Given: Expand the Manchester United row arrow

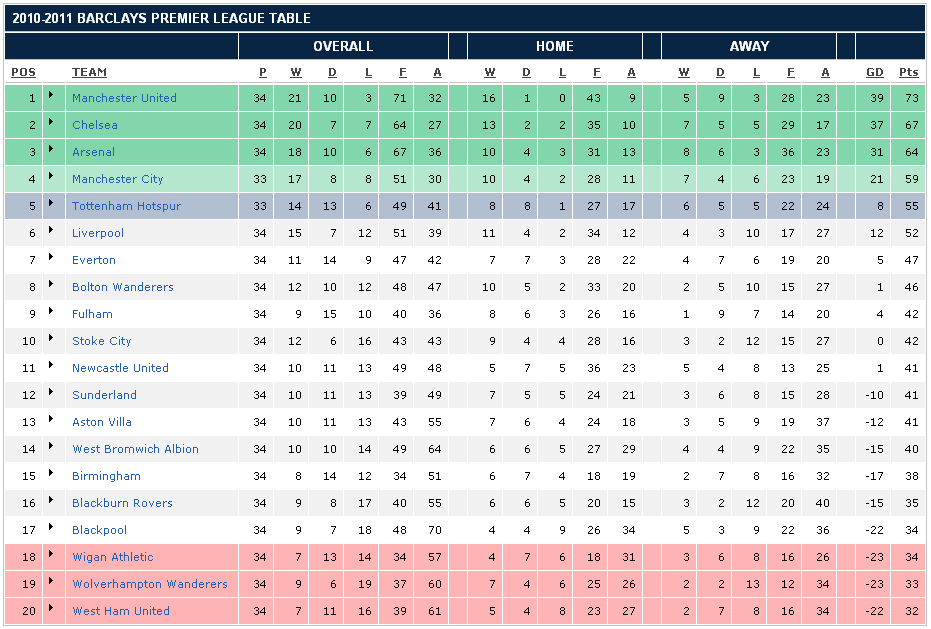Looking at the screenshot, I should point(50,96).
